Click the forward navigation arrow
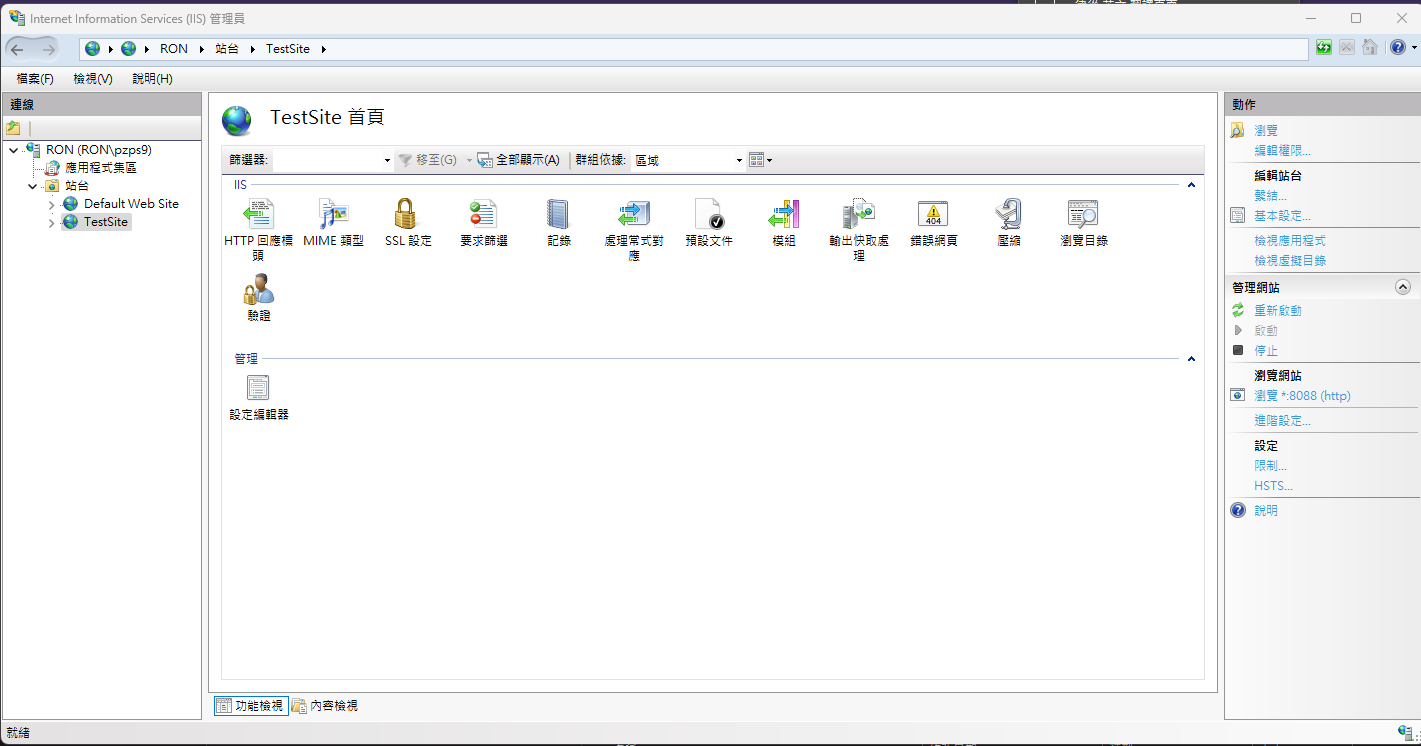Viewport: 1421px width, 746px height. pos(49,49)
